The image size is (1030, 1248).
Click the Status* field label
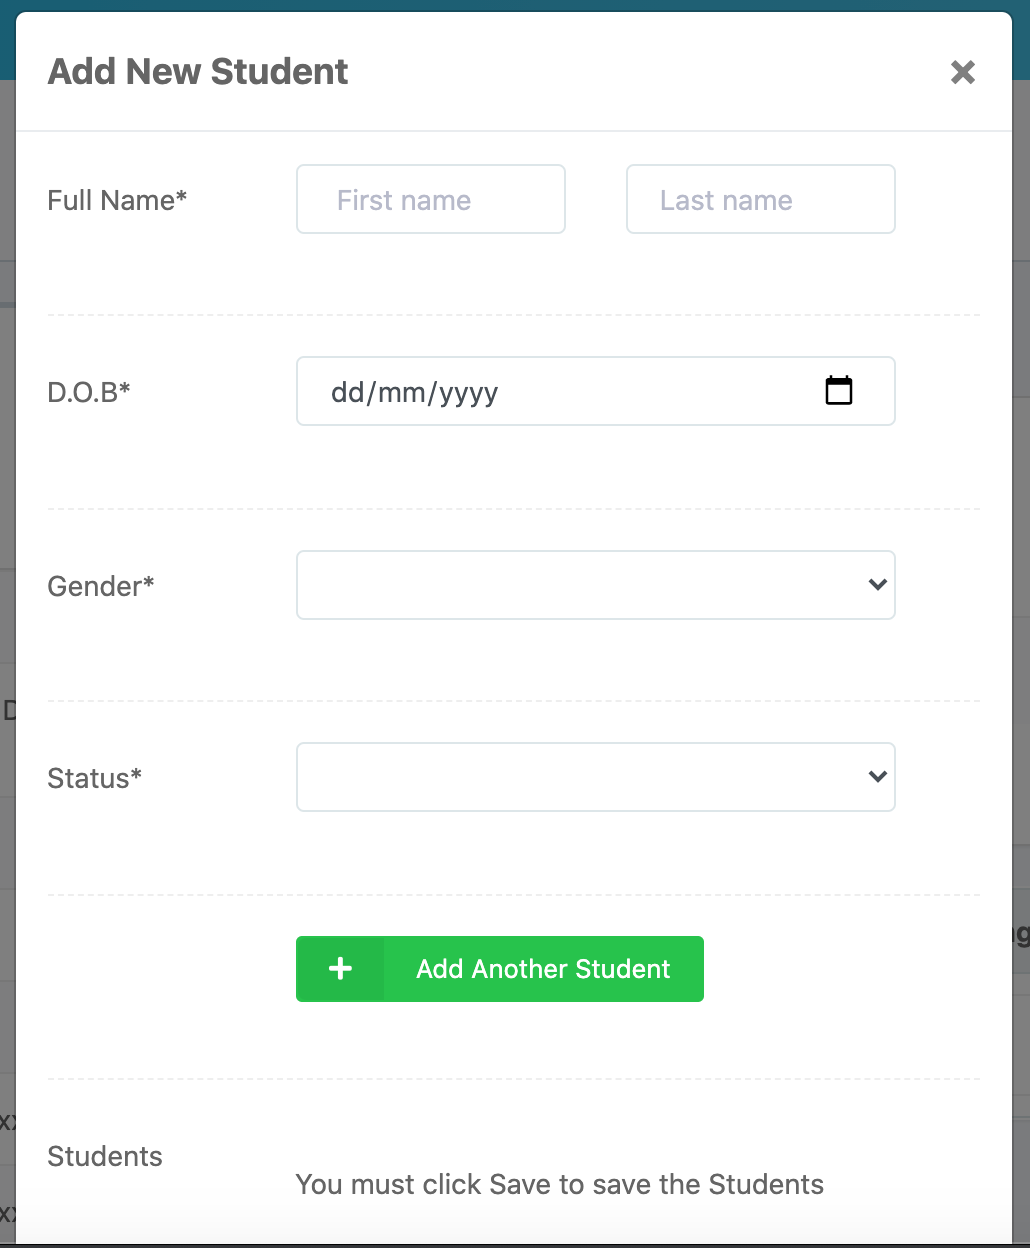coord(95,778)
